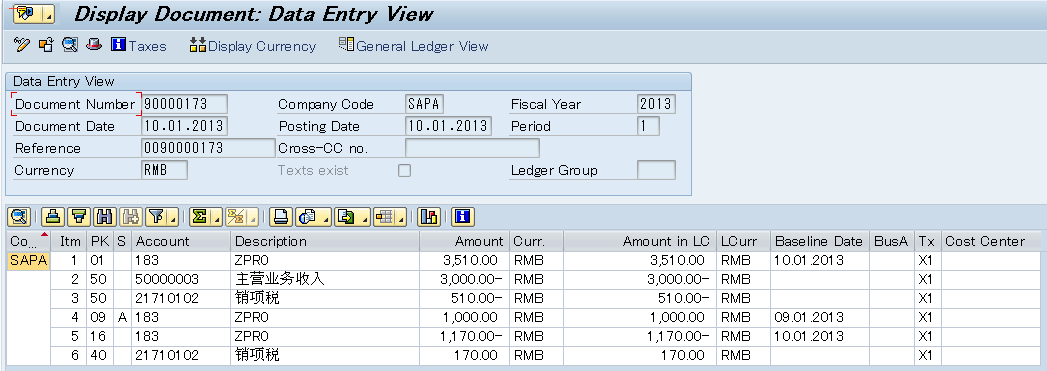Click the Reference field 0090000173
The height and width of the screenshot is (371, 1047).
click(x=208, y=148)
